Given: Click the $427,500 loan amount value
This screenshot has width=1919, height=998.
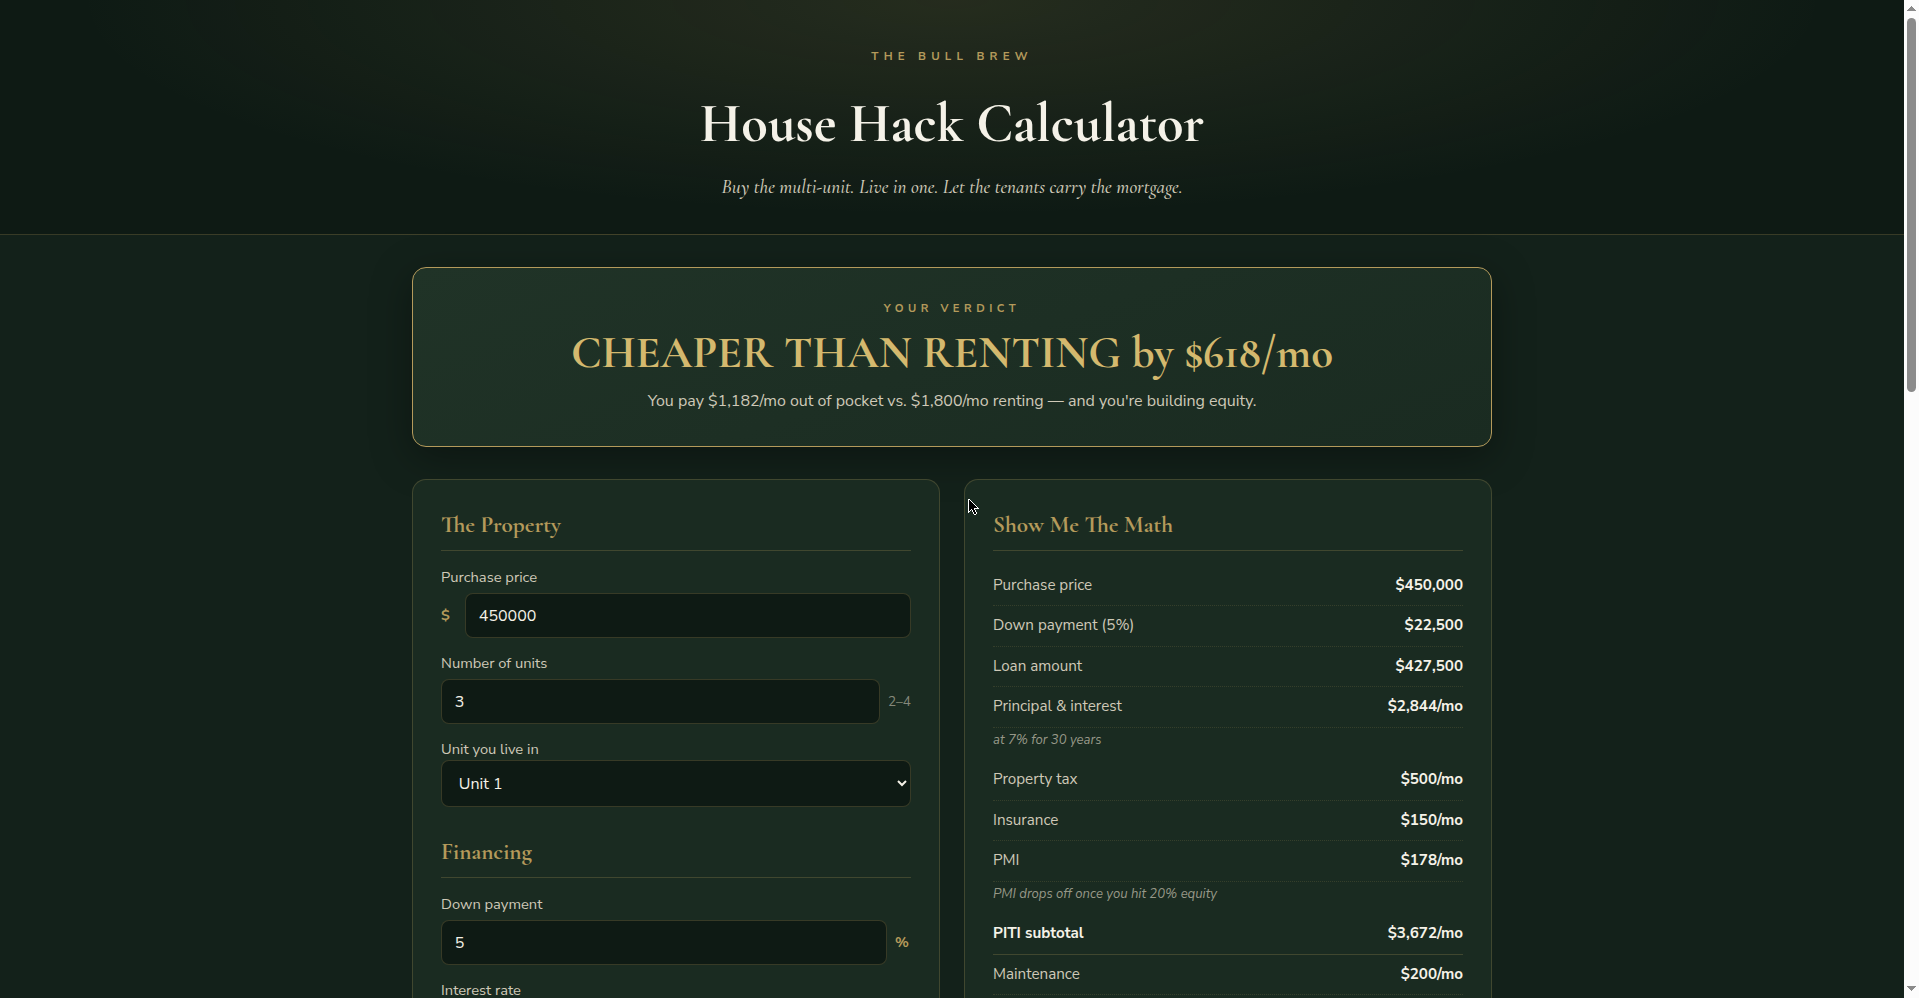Looking at the screenshot, I should (1429, 666).
